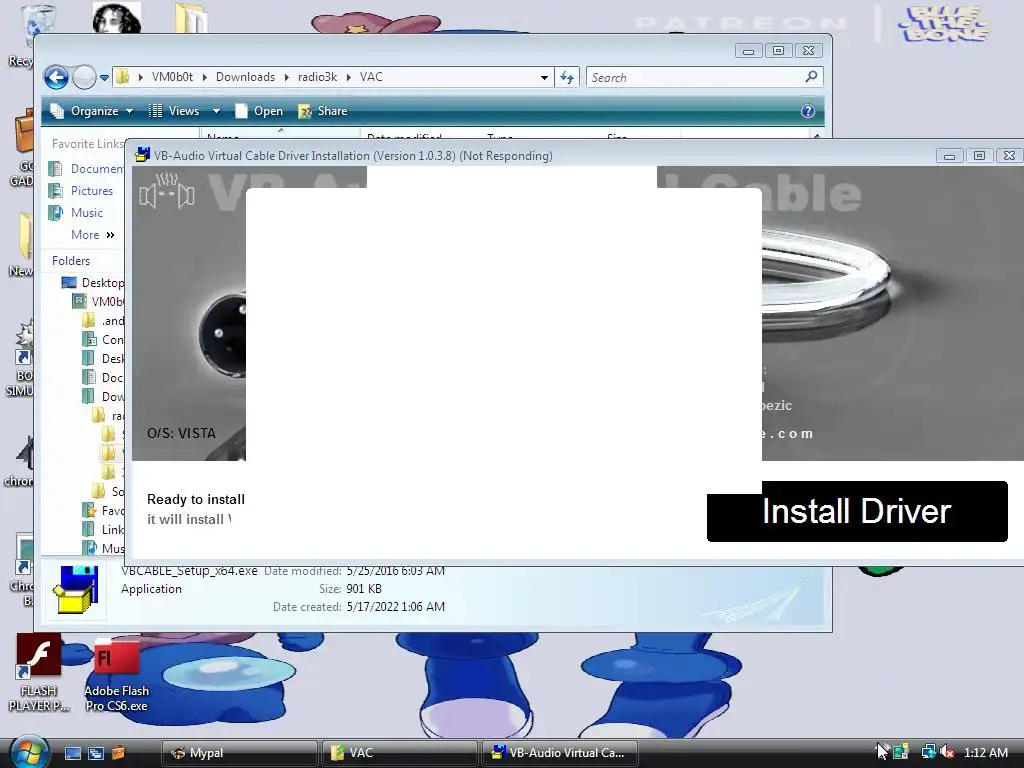Open Pictures favorite link
Screen dimensions: 1024x768
coord(81,191)
